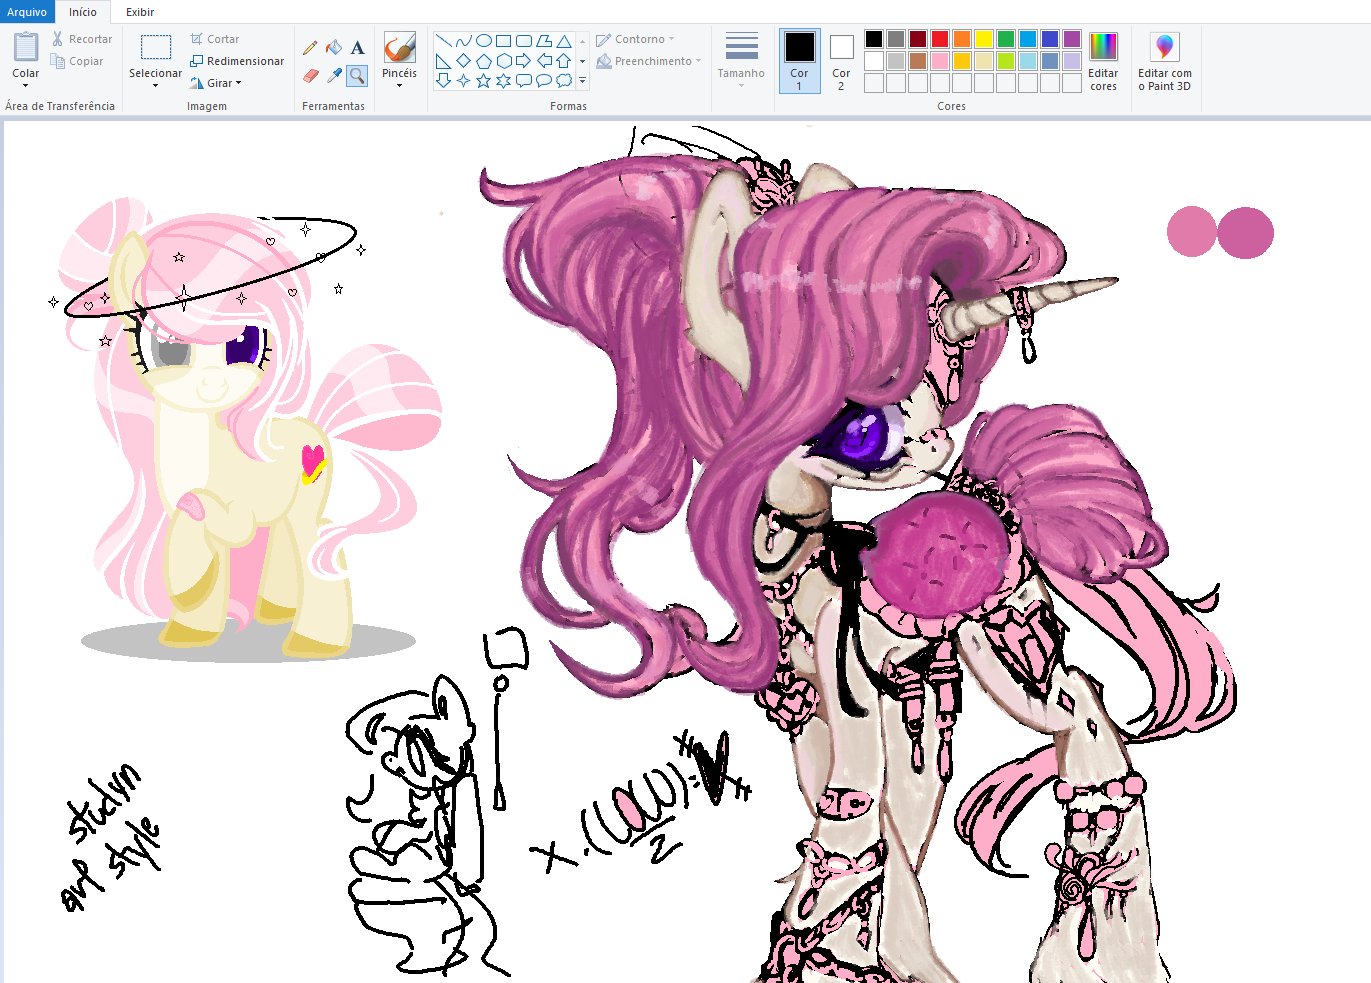Pick the red palette swatch
Image resolution: width=1371 pixels, height=983 pixels.
[x=940, y=39]
